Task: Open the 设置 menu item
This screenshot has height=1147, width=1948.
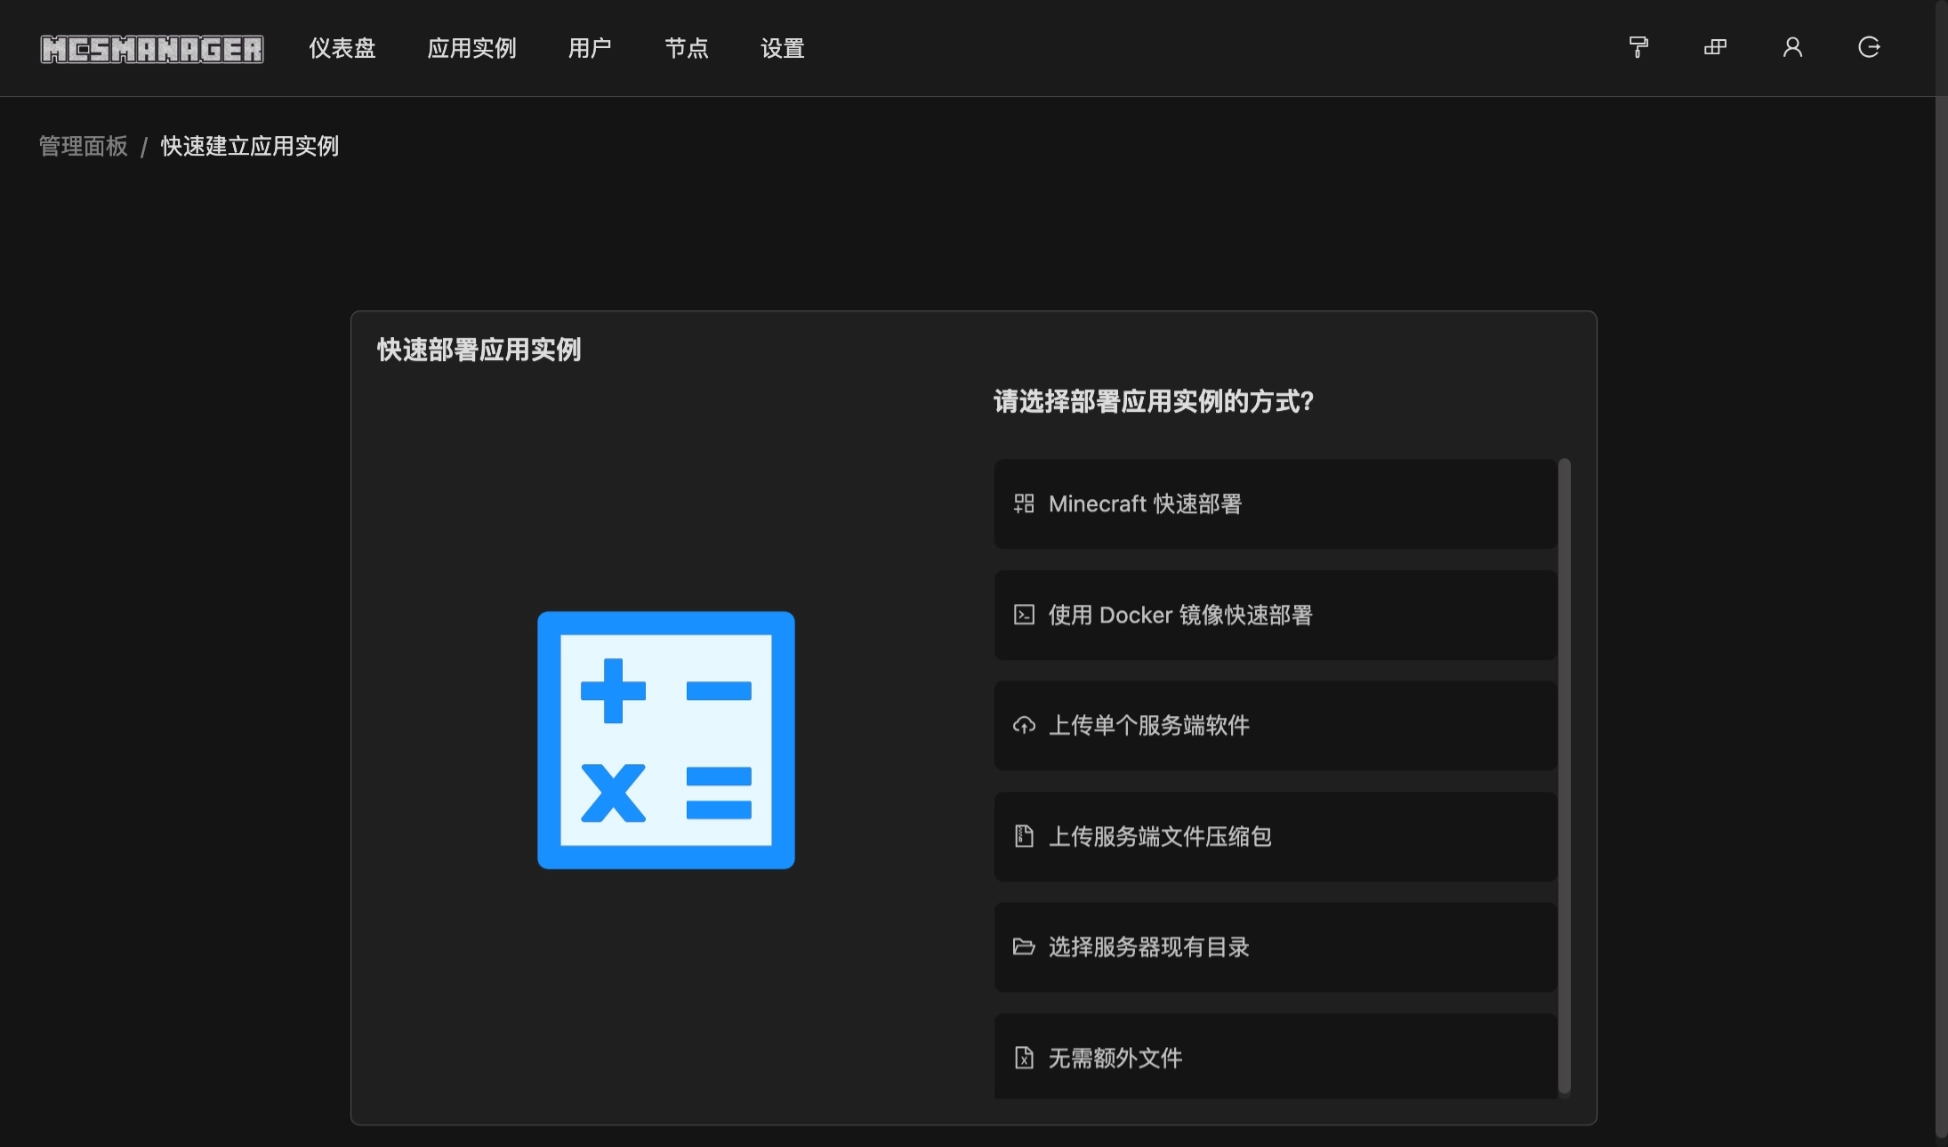Action: (x=782, y=48)
